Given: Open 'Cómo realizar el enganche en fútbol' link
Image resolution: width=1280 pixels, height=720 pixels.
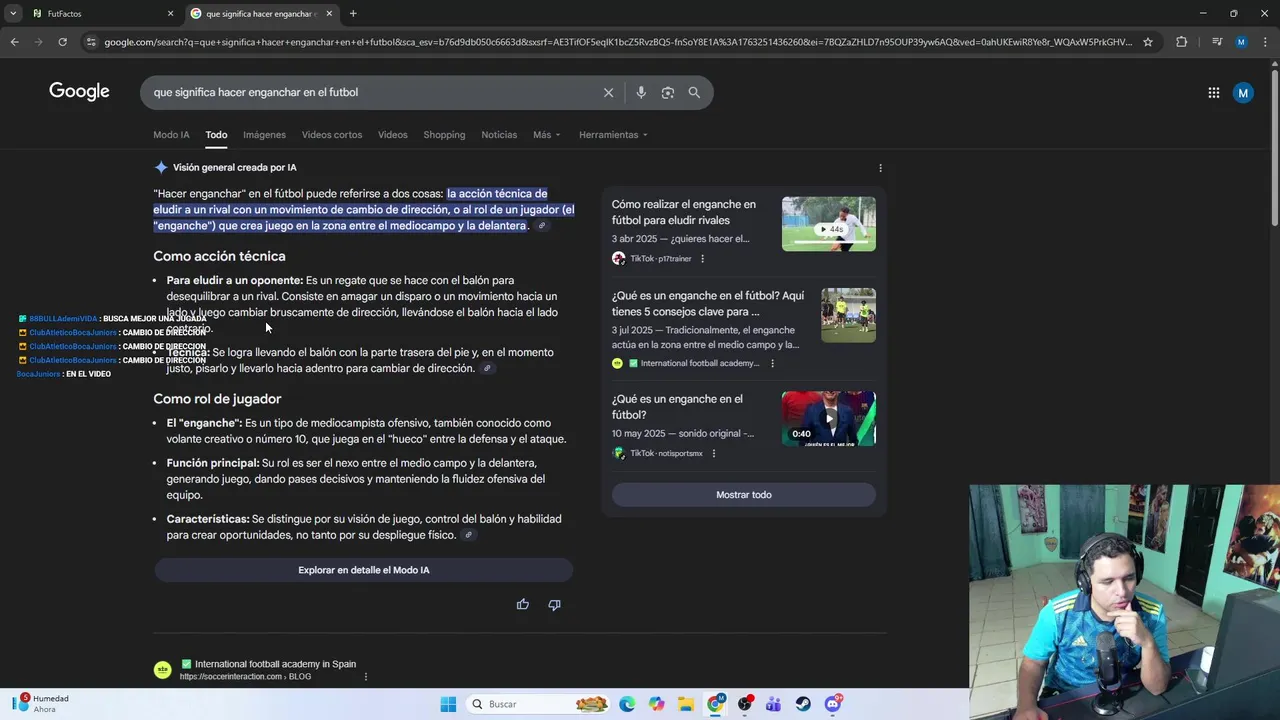Looking at the screenshot, I should point(684,212).
